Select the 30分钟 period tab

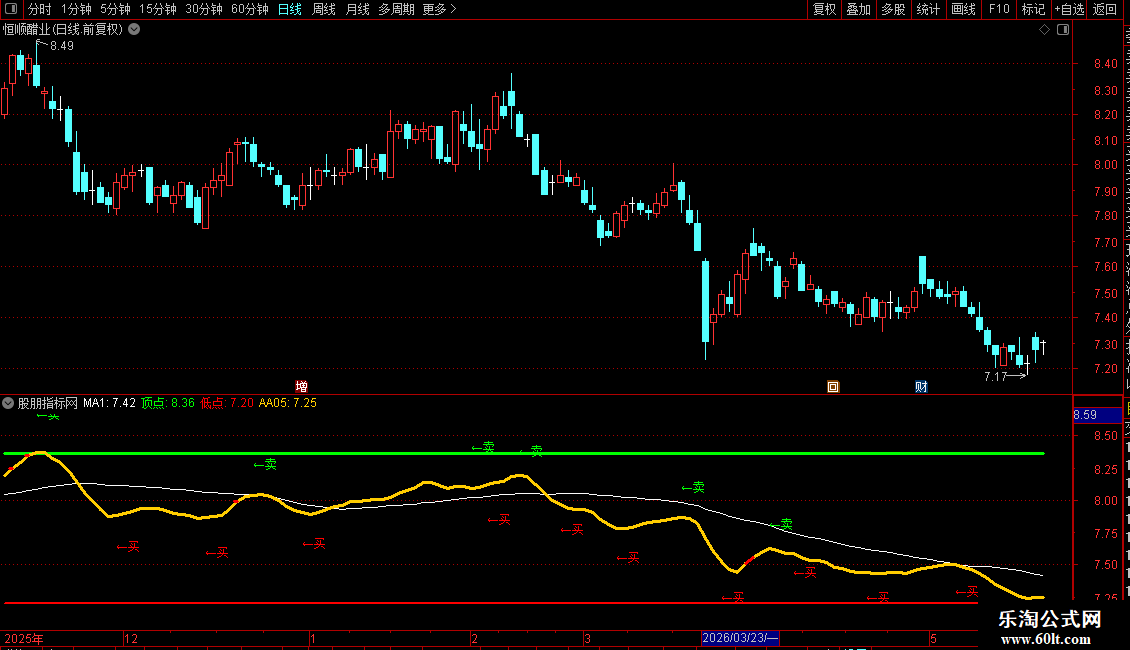coord(203,9)
